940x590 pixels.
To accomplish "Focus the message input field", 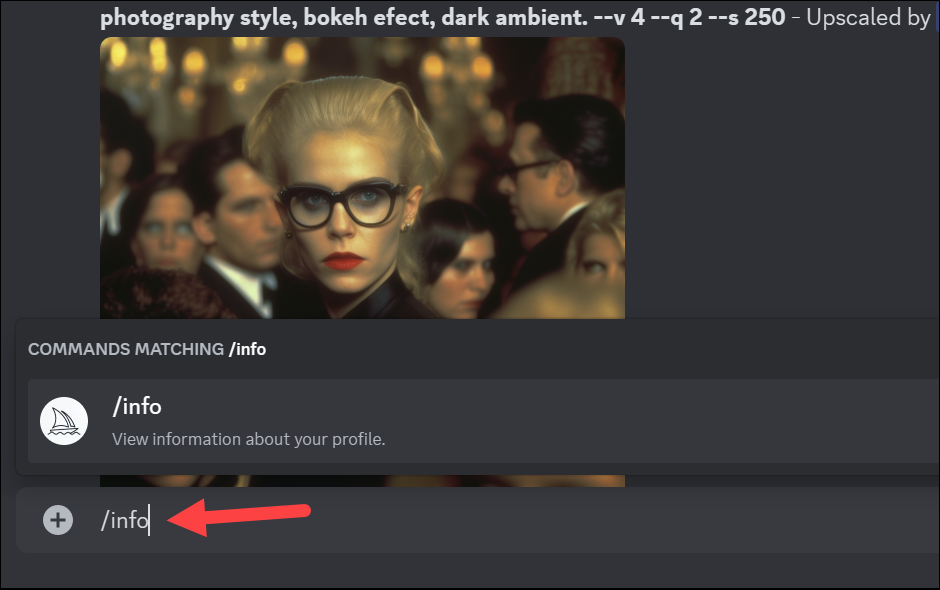I will pos(478,520).
